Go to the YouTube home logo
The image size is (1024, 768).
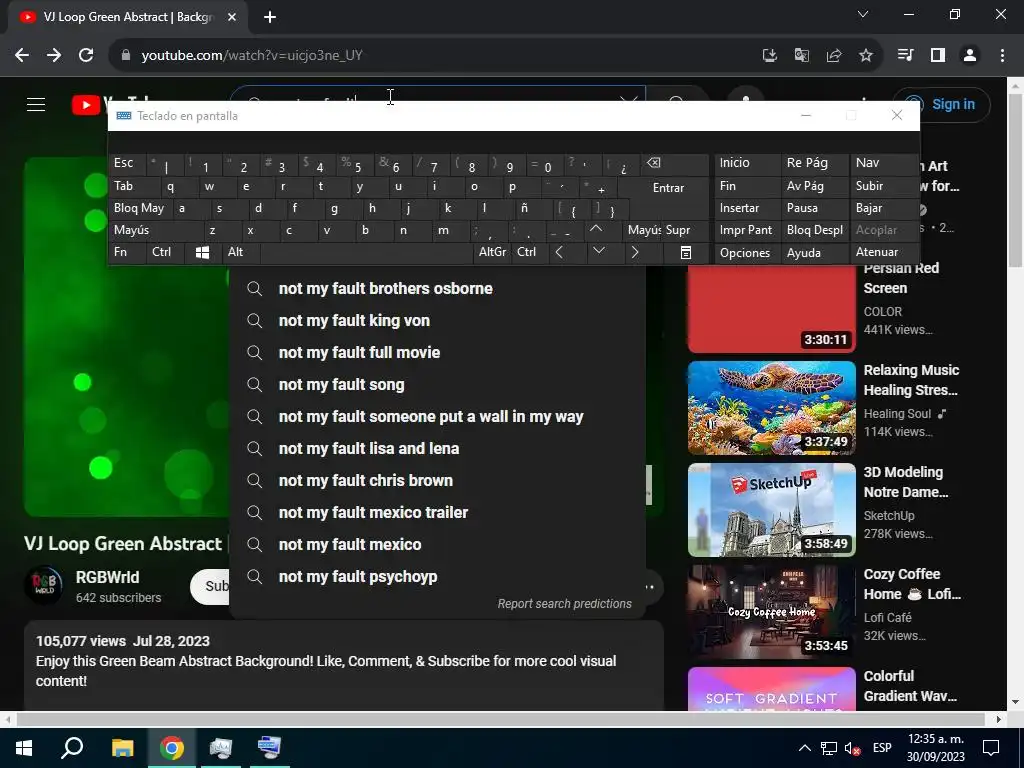point(89,104)
